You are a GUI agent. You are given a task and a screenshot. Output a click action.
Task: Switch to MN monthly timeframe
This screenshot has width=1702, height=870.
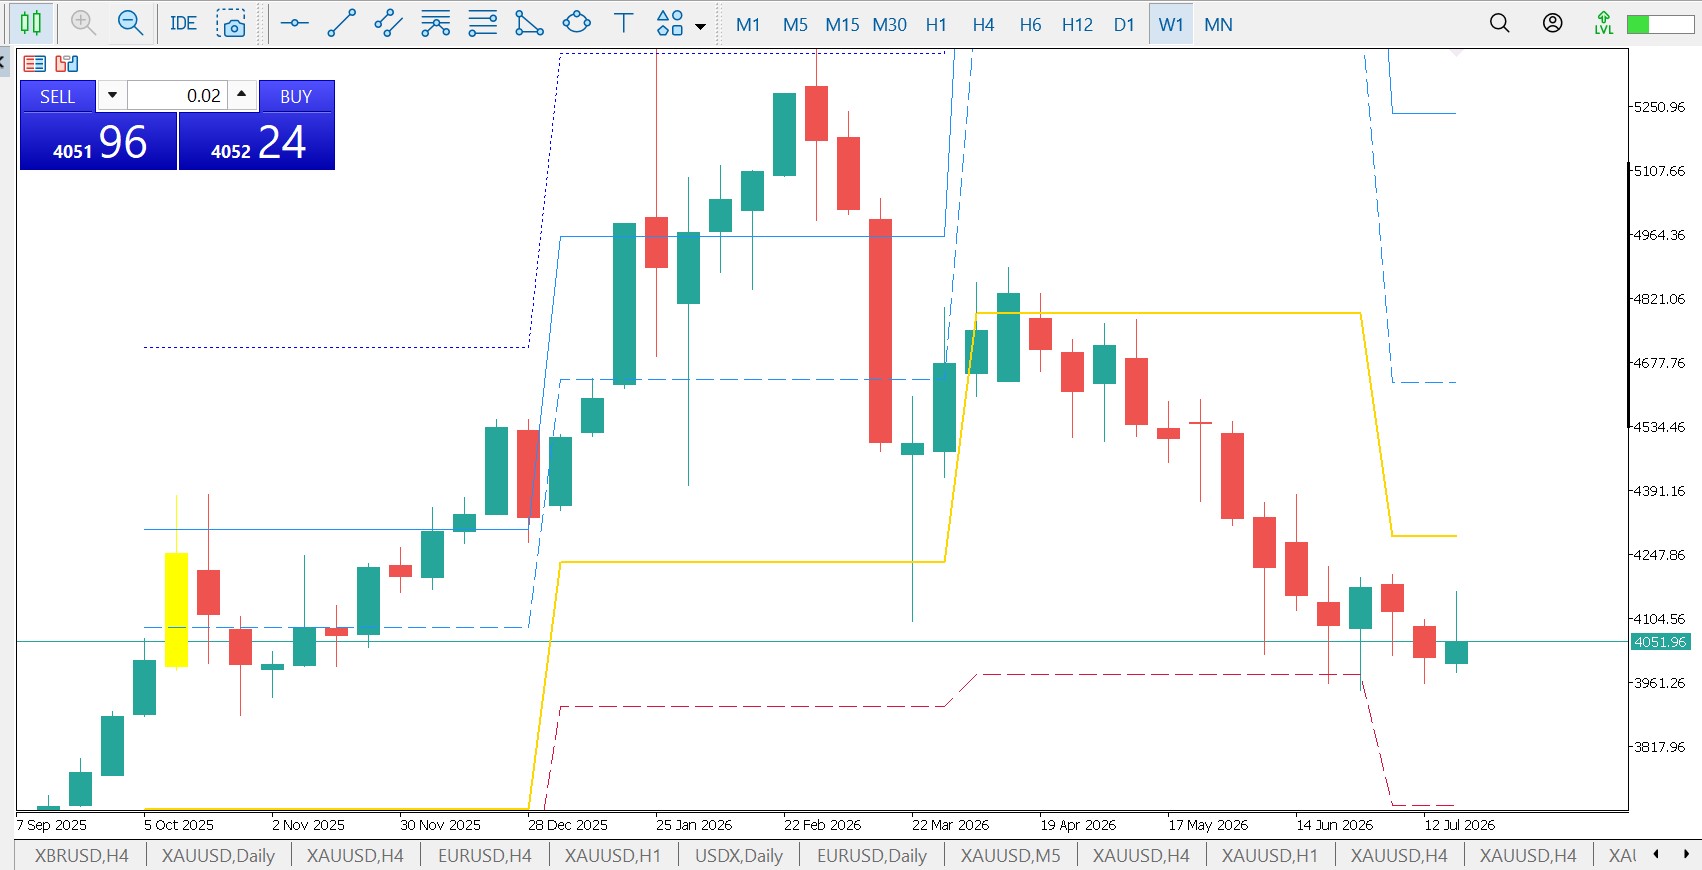1218,25
